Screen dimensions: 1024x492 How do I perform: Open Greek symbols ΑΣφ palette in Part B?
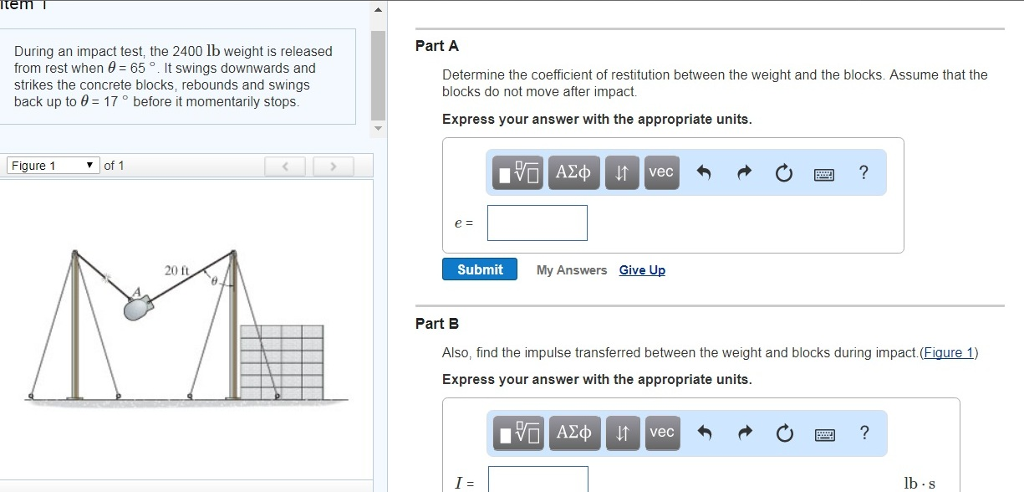(x=574, y=433)
